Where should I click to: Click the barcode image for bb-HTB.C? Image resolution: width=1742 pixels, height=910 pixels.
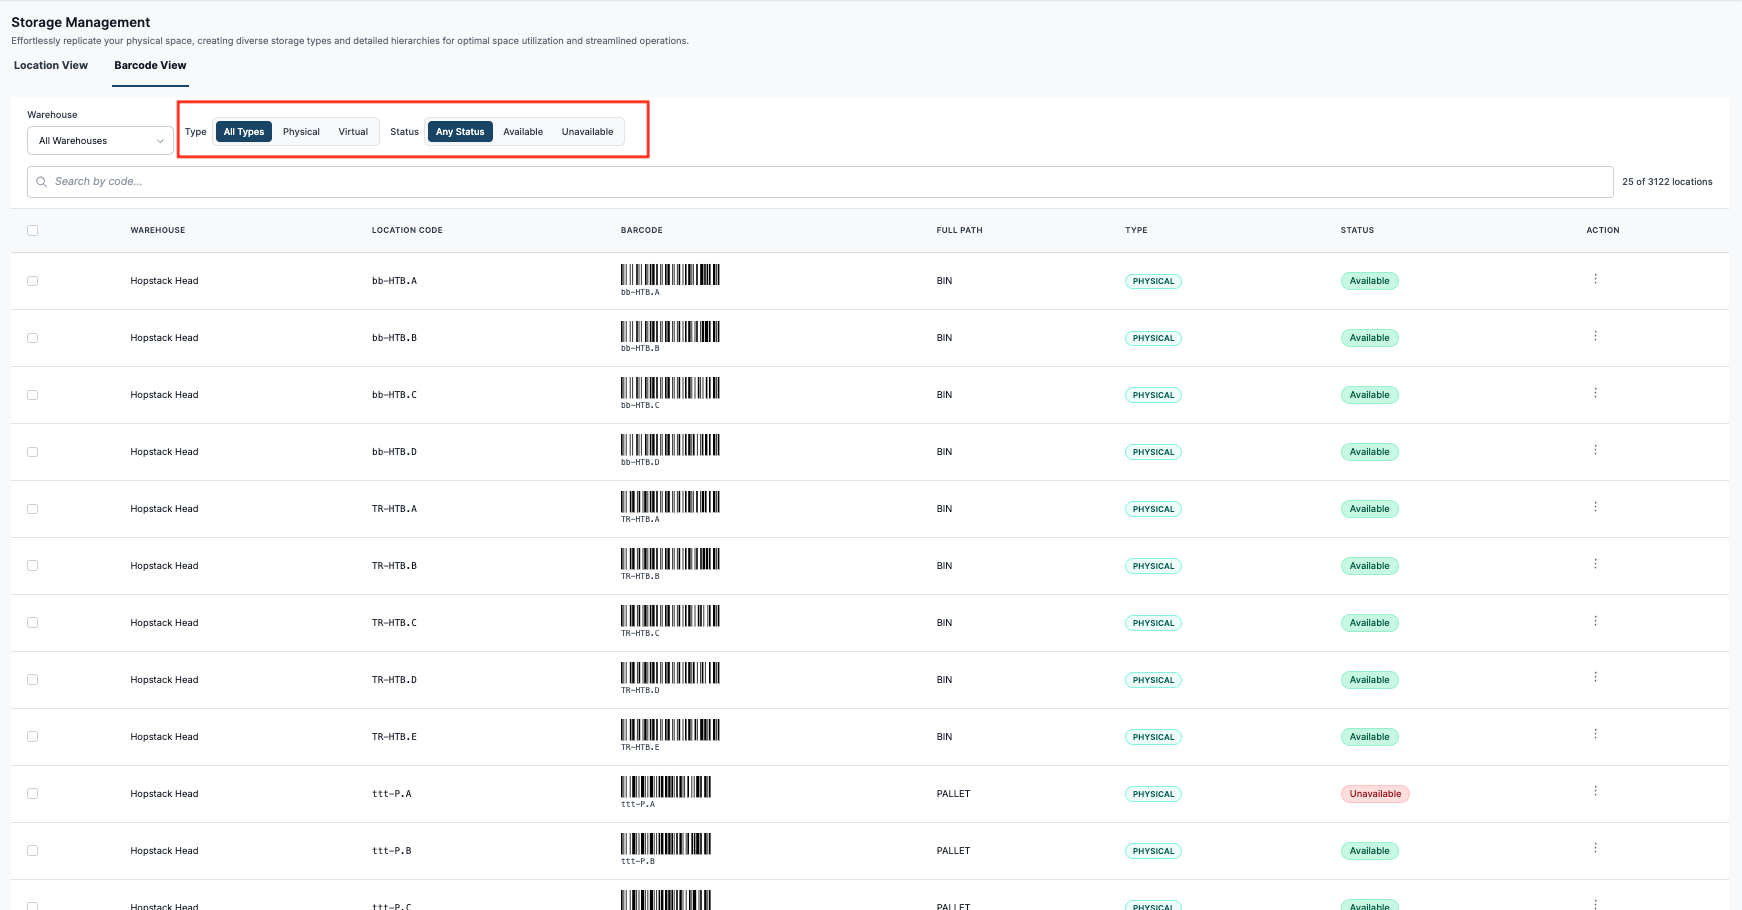click(x=670, y=392)
